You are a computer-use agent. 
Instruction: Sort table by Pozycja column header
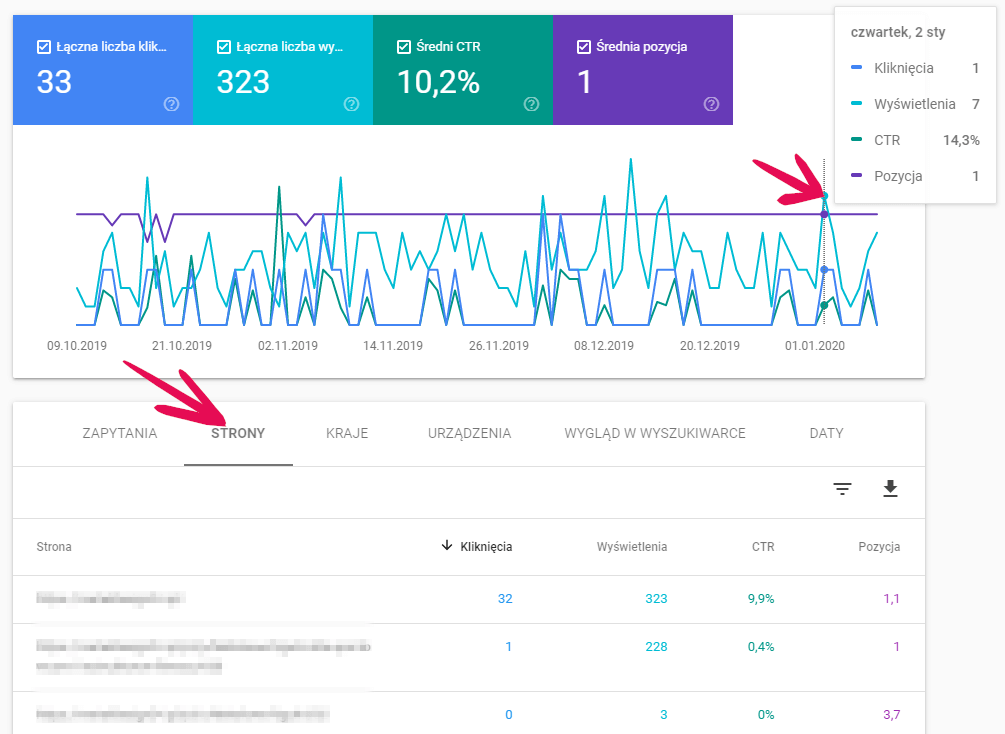[879, 547]
